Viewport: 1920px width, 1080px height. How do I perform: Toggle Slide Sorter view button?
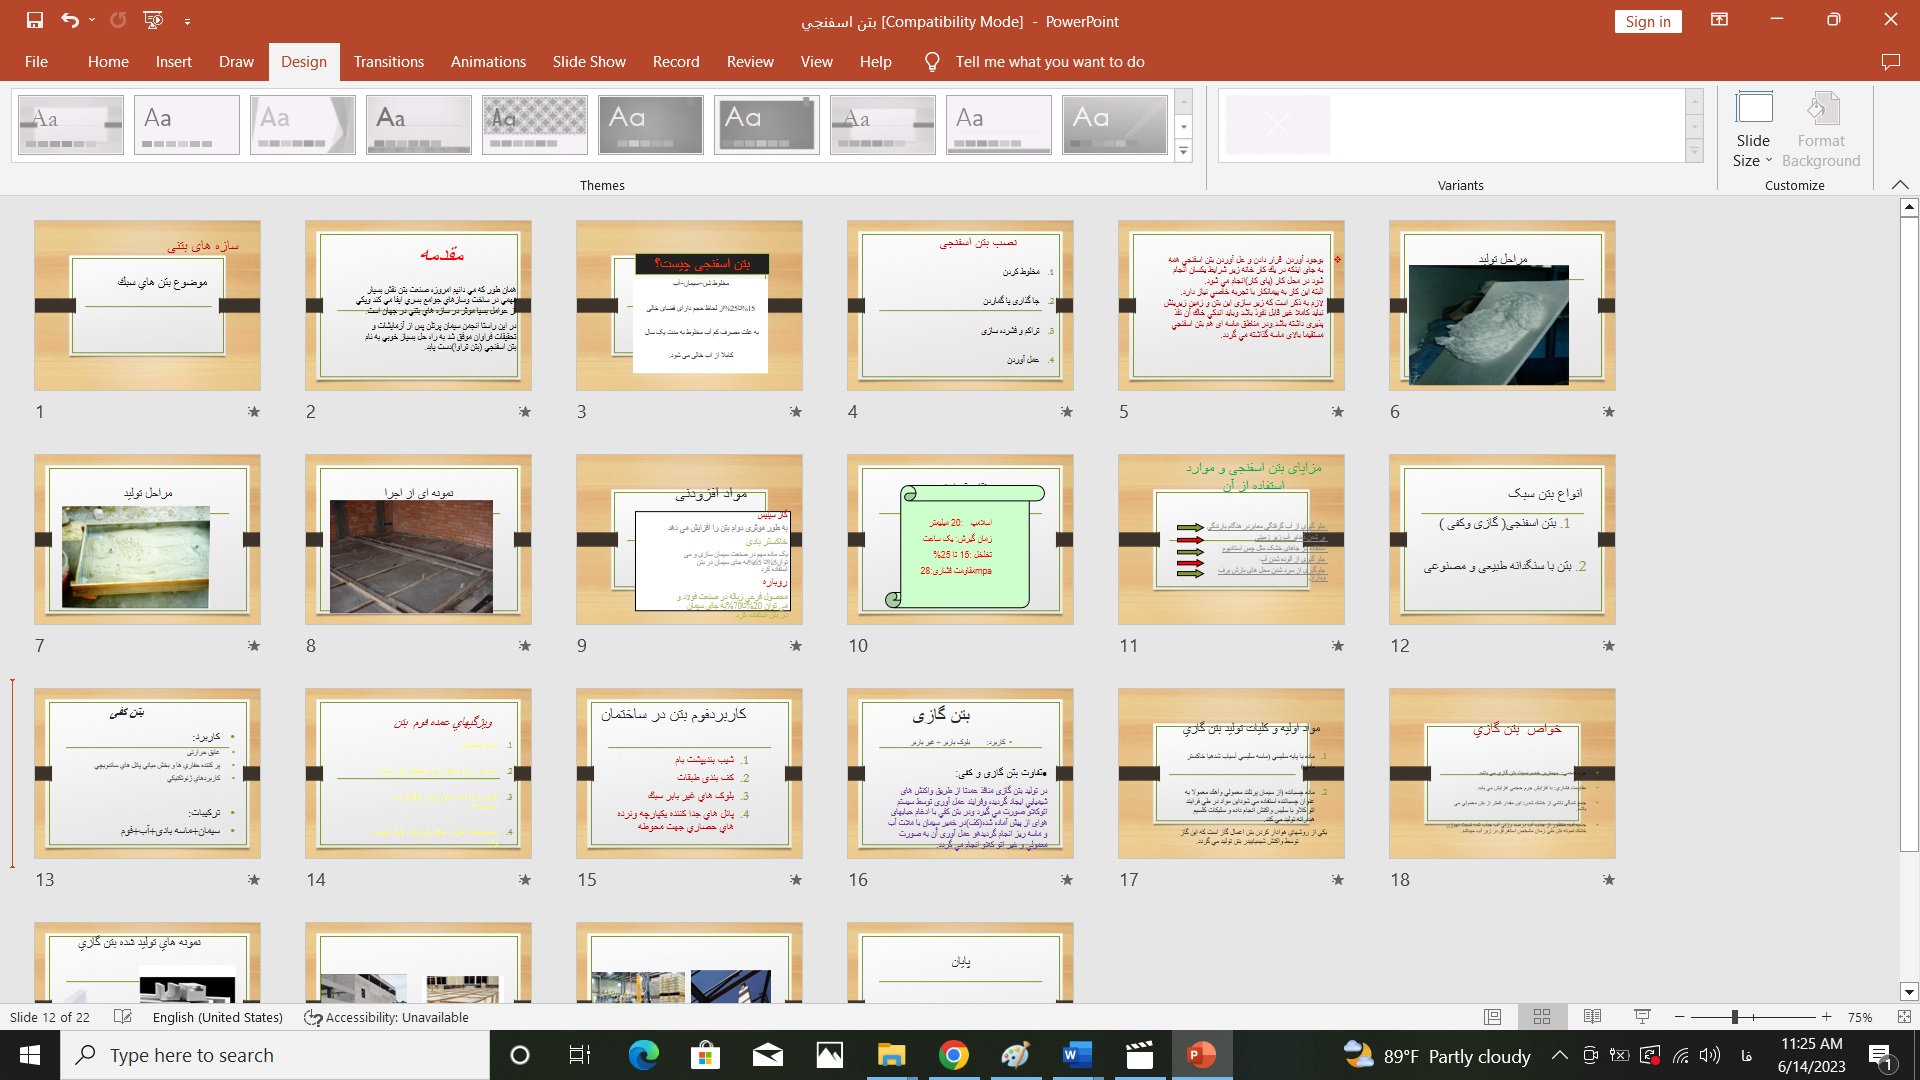pos(1542,1017)
